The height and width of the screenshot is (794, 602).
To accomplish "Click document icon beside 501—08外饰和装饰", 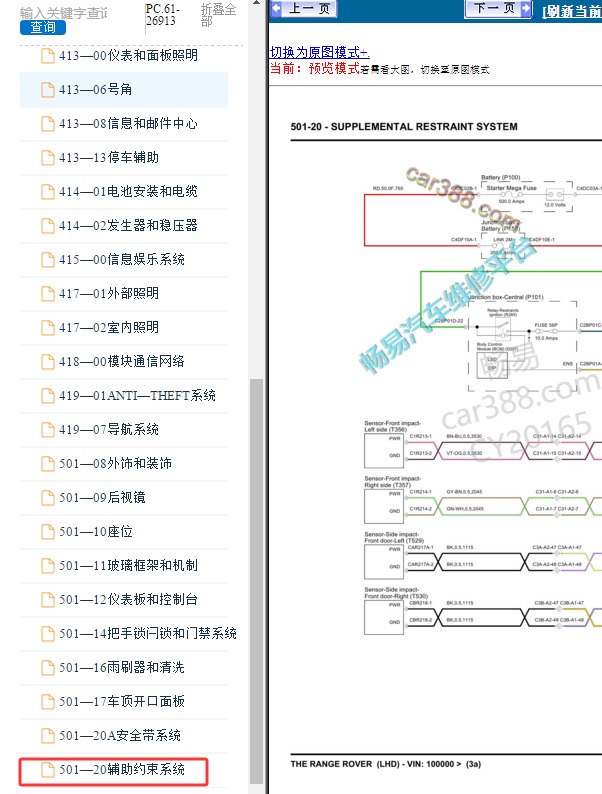I will pyautogui.click(x=48, y=463).
